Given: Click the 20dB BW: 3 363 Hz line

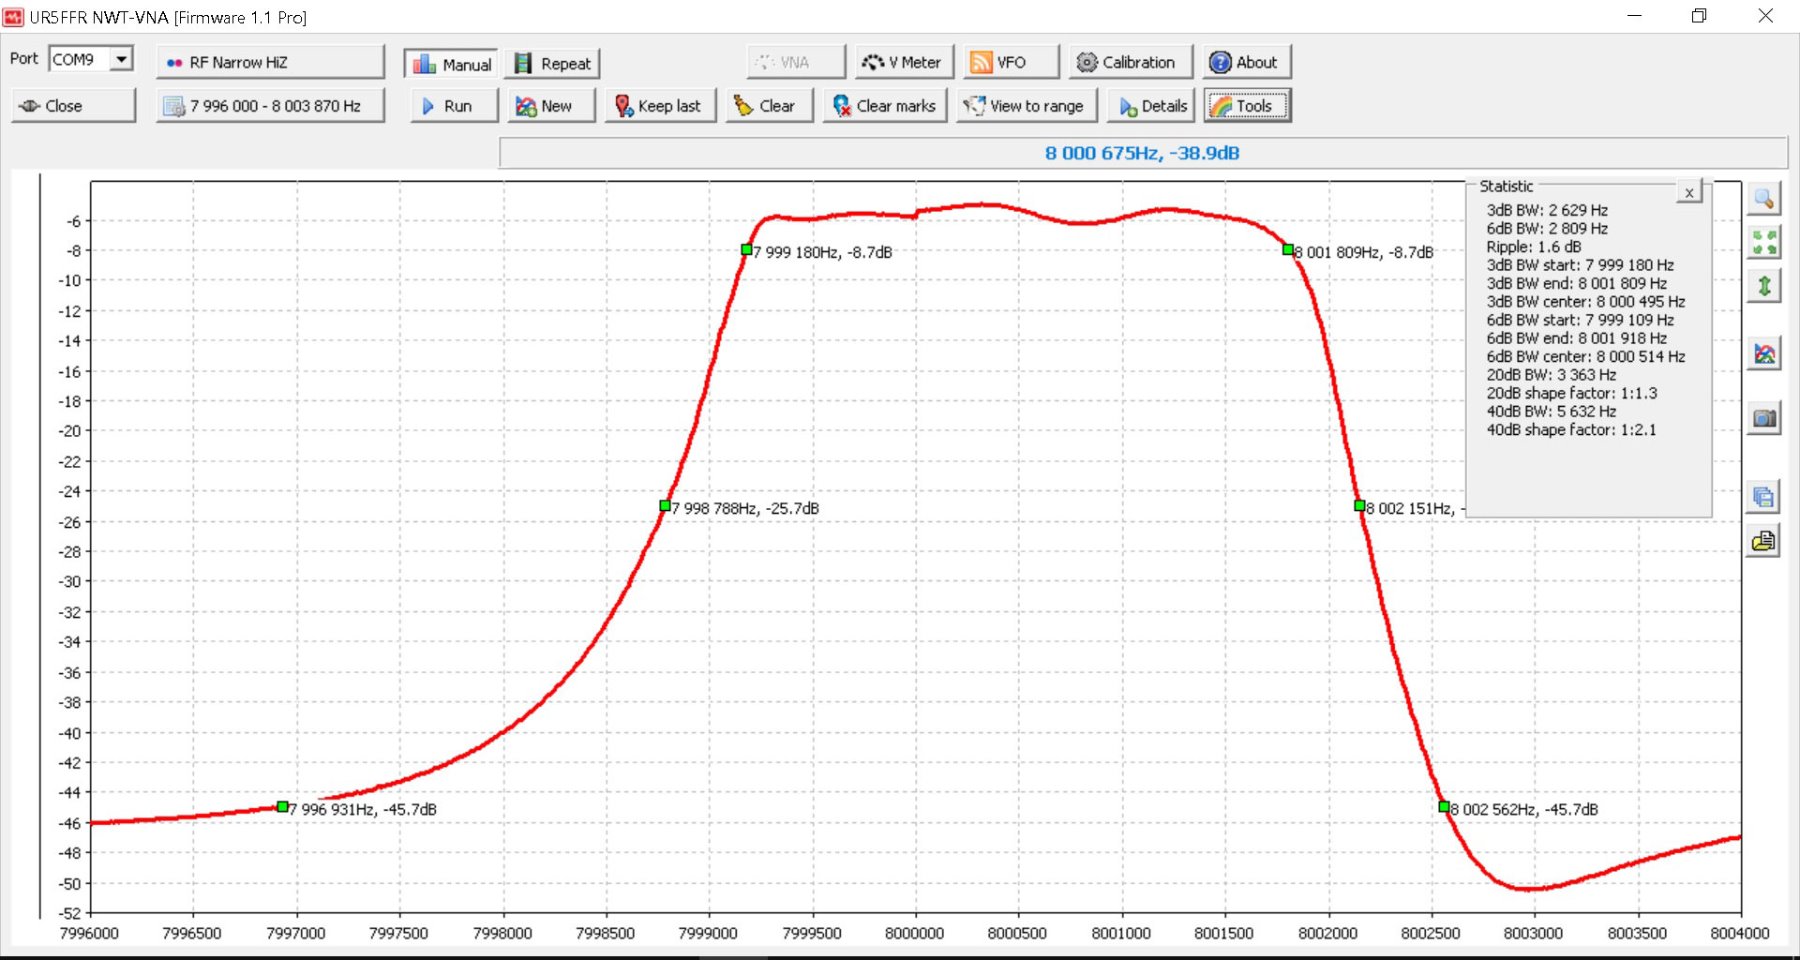Looking at the screenshot, I should 1551,375.
